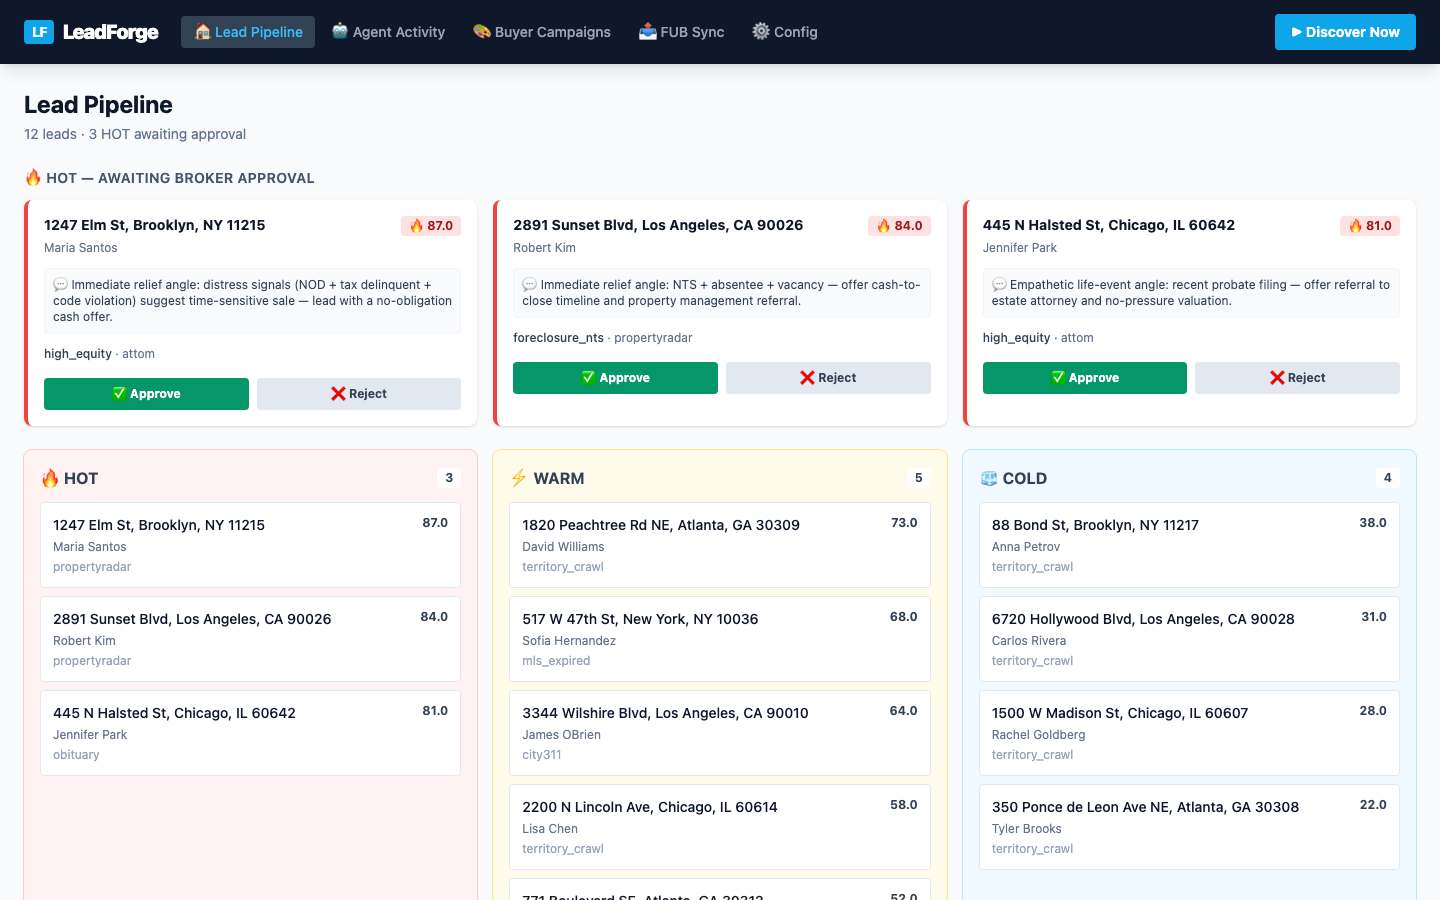Open the 6720 Hollywood Blvd lead card
The image size is (1440, 900).
pyautogui.click(x=1189, y=639)
